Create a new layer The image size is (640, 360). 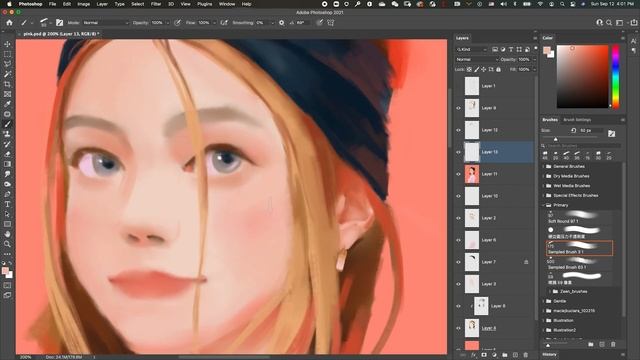(x=516, y=355)
